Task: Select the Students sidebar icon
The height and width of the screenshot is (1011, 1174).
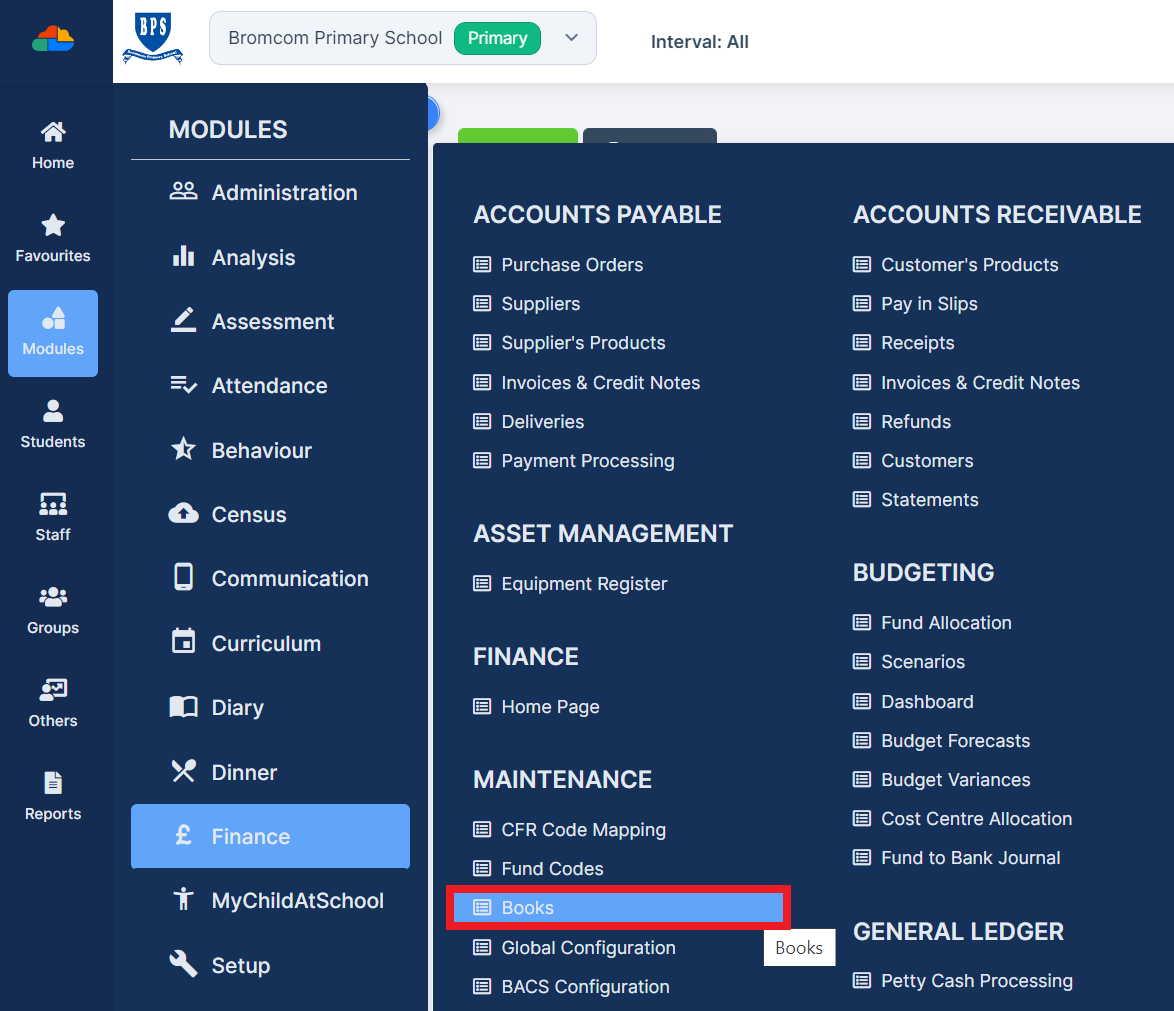Action: (x=52, y=411)
